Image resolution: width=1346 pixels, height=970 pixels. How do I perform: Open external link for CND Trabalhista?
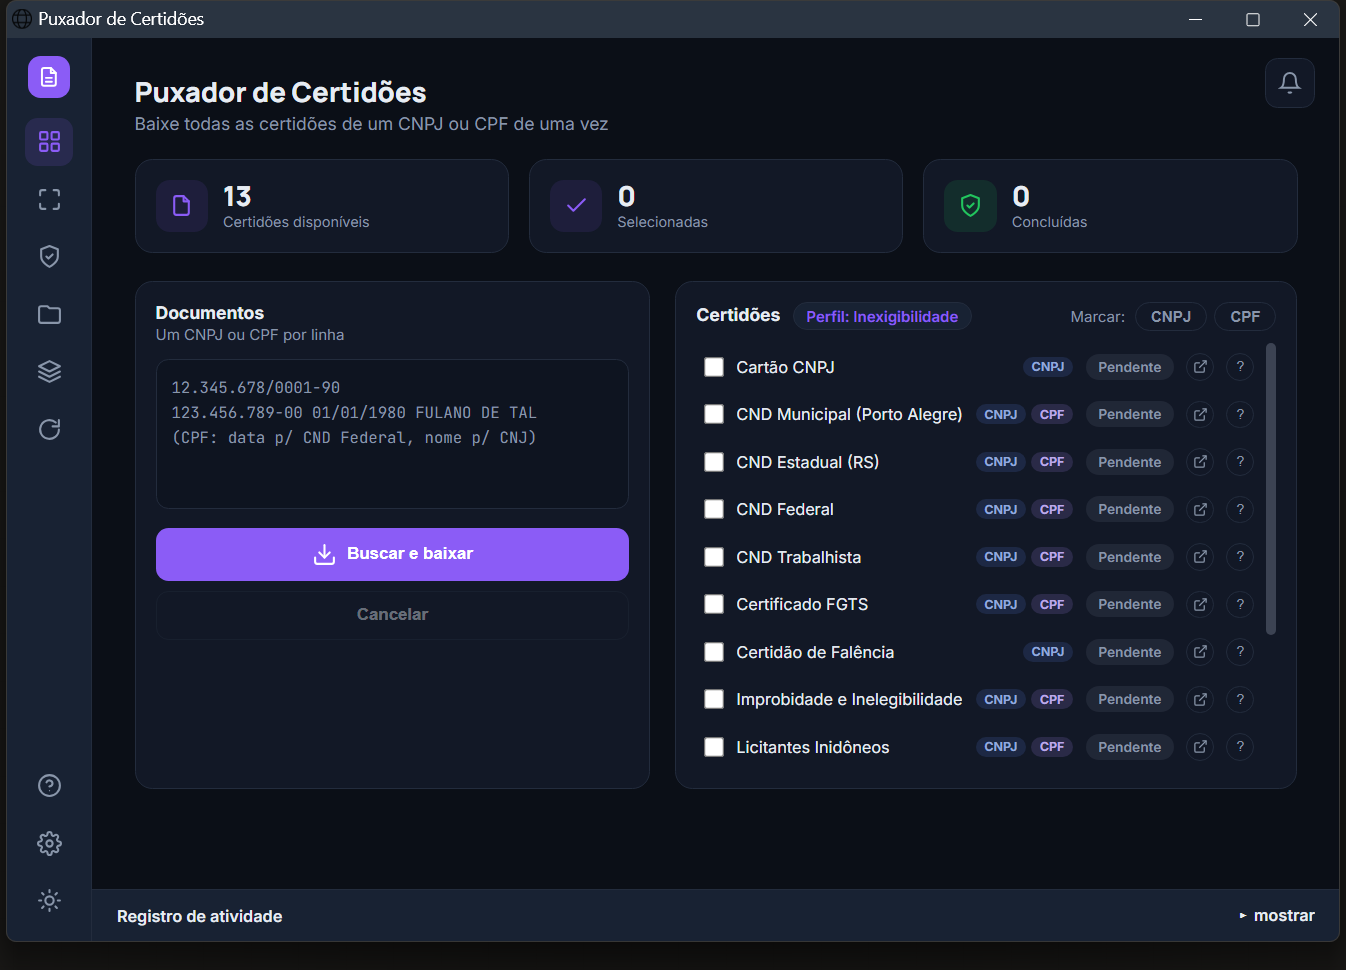tap(1200, 557)
